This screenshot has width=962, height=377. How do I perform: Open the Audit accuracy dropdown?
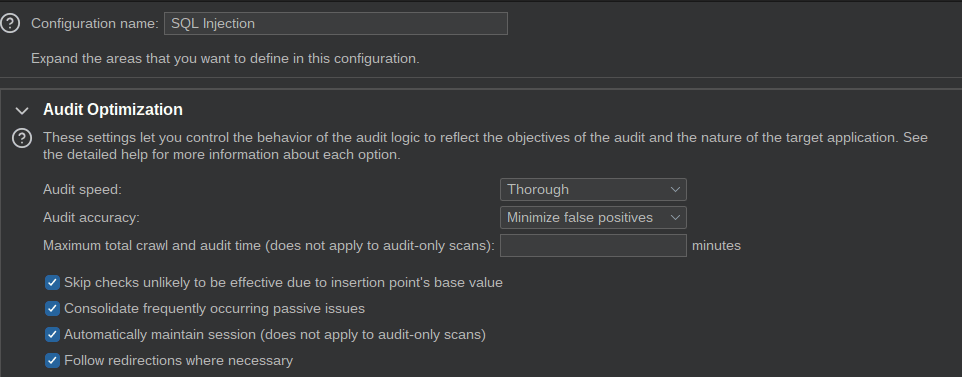(593, 217)
